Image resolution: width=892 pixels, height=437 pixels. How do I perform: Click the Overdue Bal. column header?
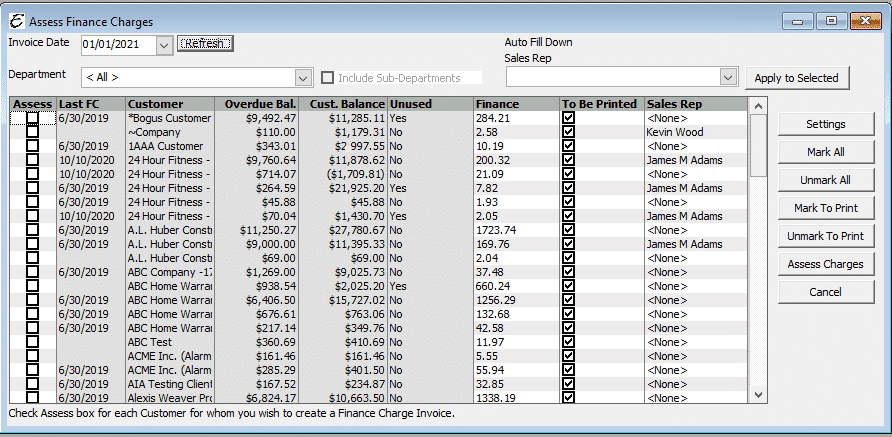pos(257,104)
